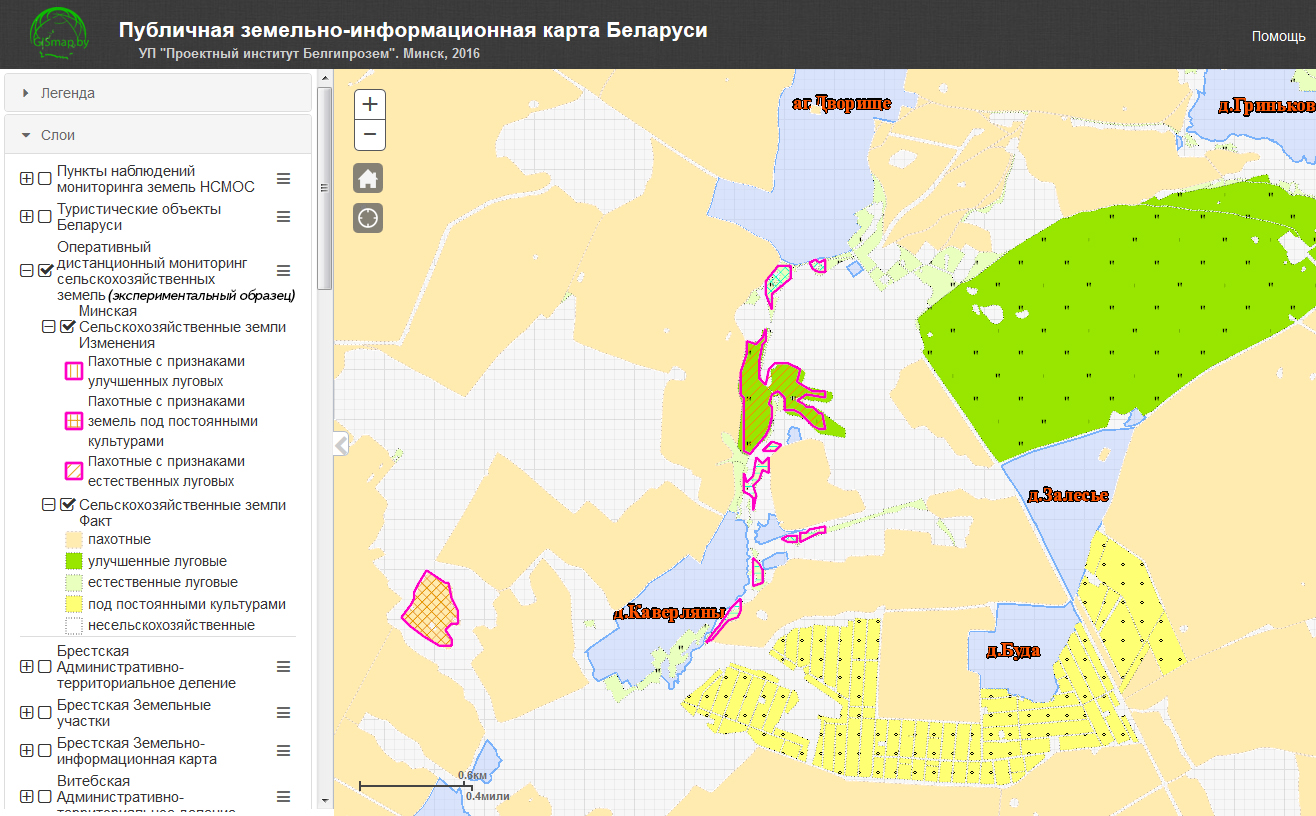
Task: Open the Помощь link
Action: point(1278,36)
